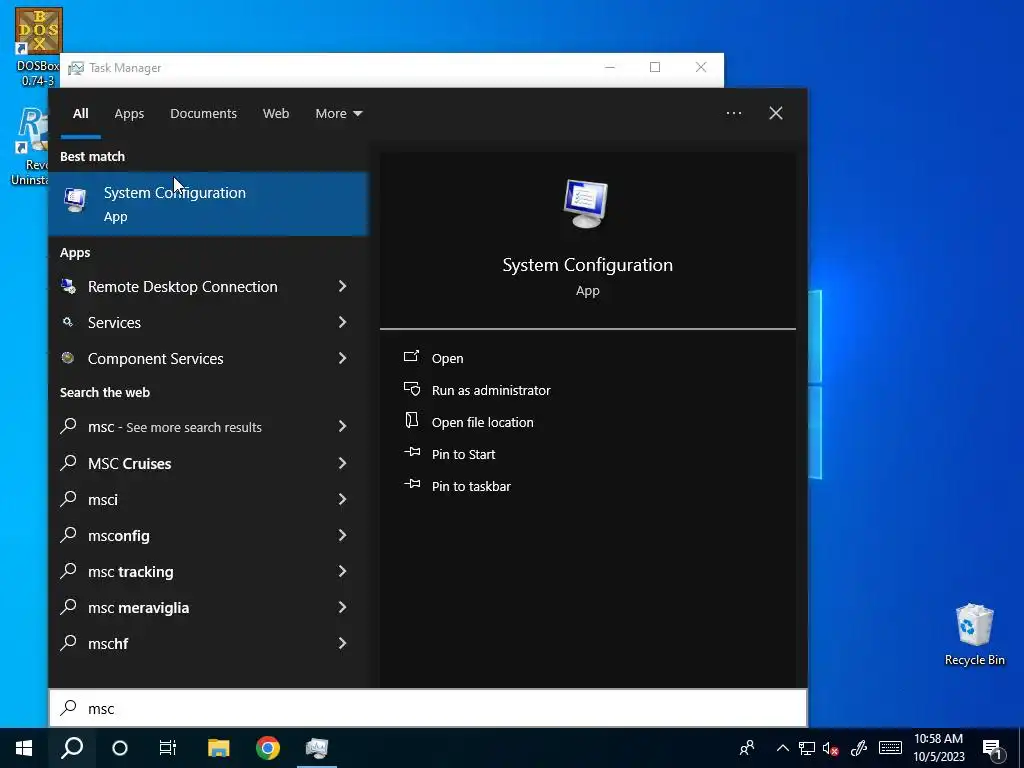Expand the MSC Cruises suggestion chevron
Image resolution: width=1024 pixels, height=768 pixels.
click(x=342, y=463)
